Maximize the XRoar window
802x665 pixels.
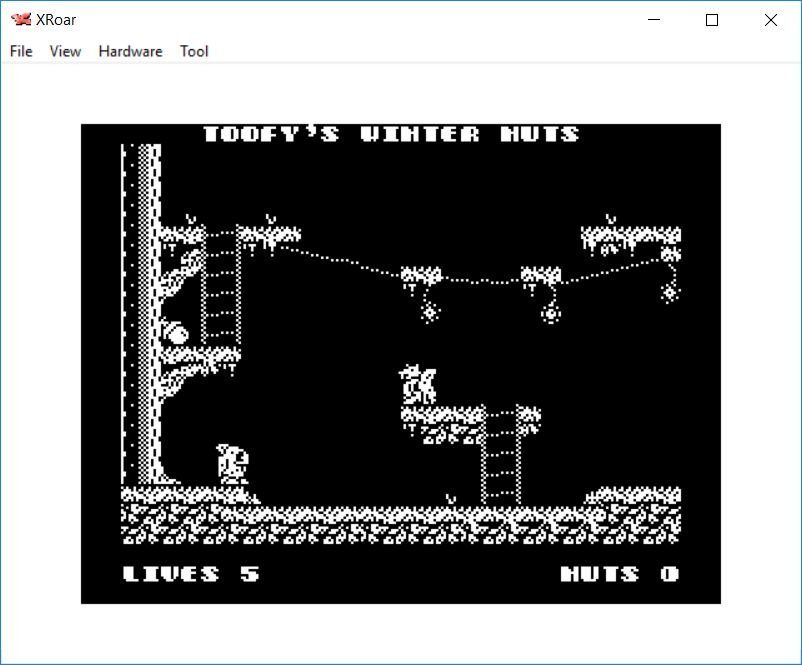[712, 19]
